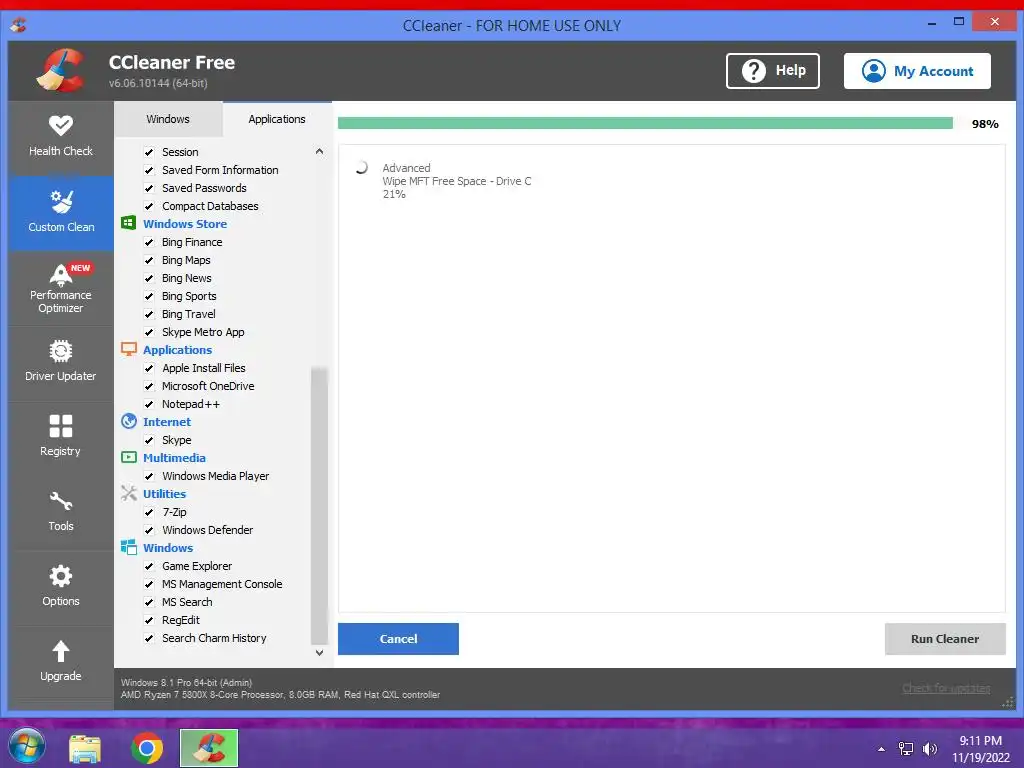Click the Multimedia category heading
This screenshot has height=768, width=1024.
pyautogui.click(x=174, y=458)
